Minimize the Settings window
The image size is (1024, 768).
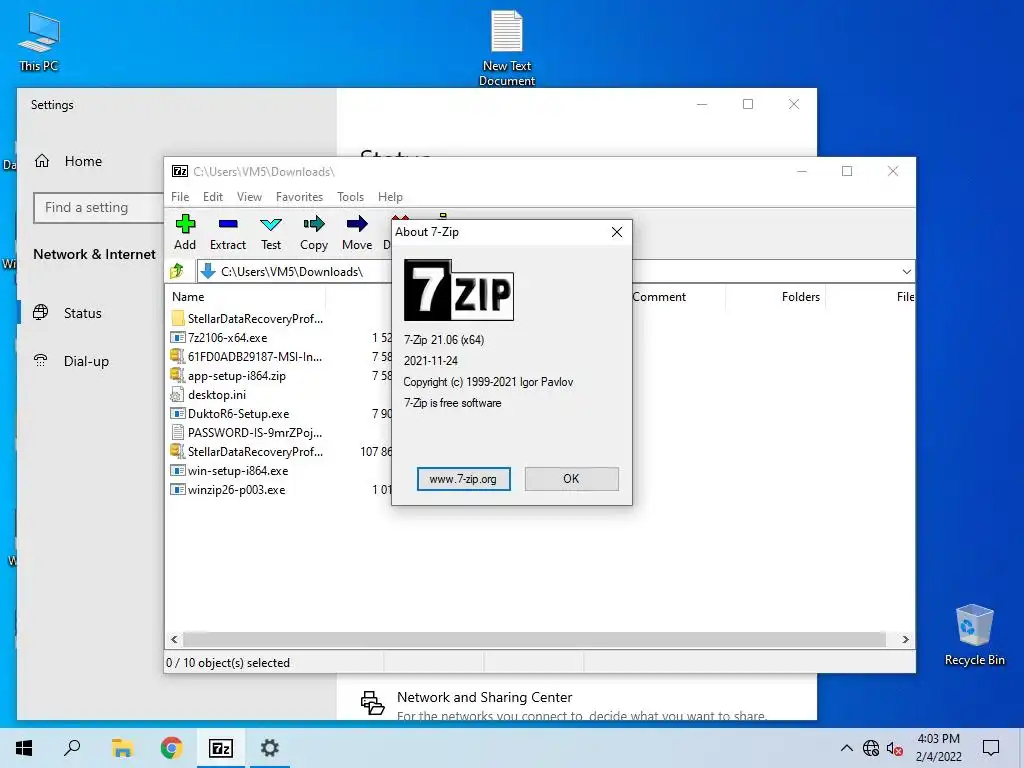pos(702,104)
